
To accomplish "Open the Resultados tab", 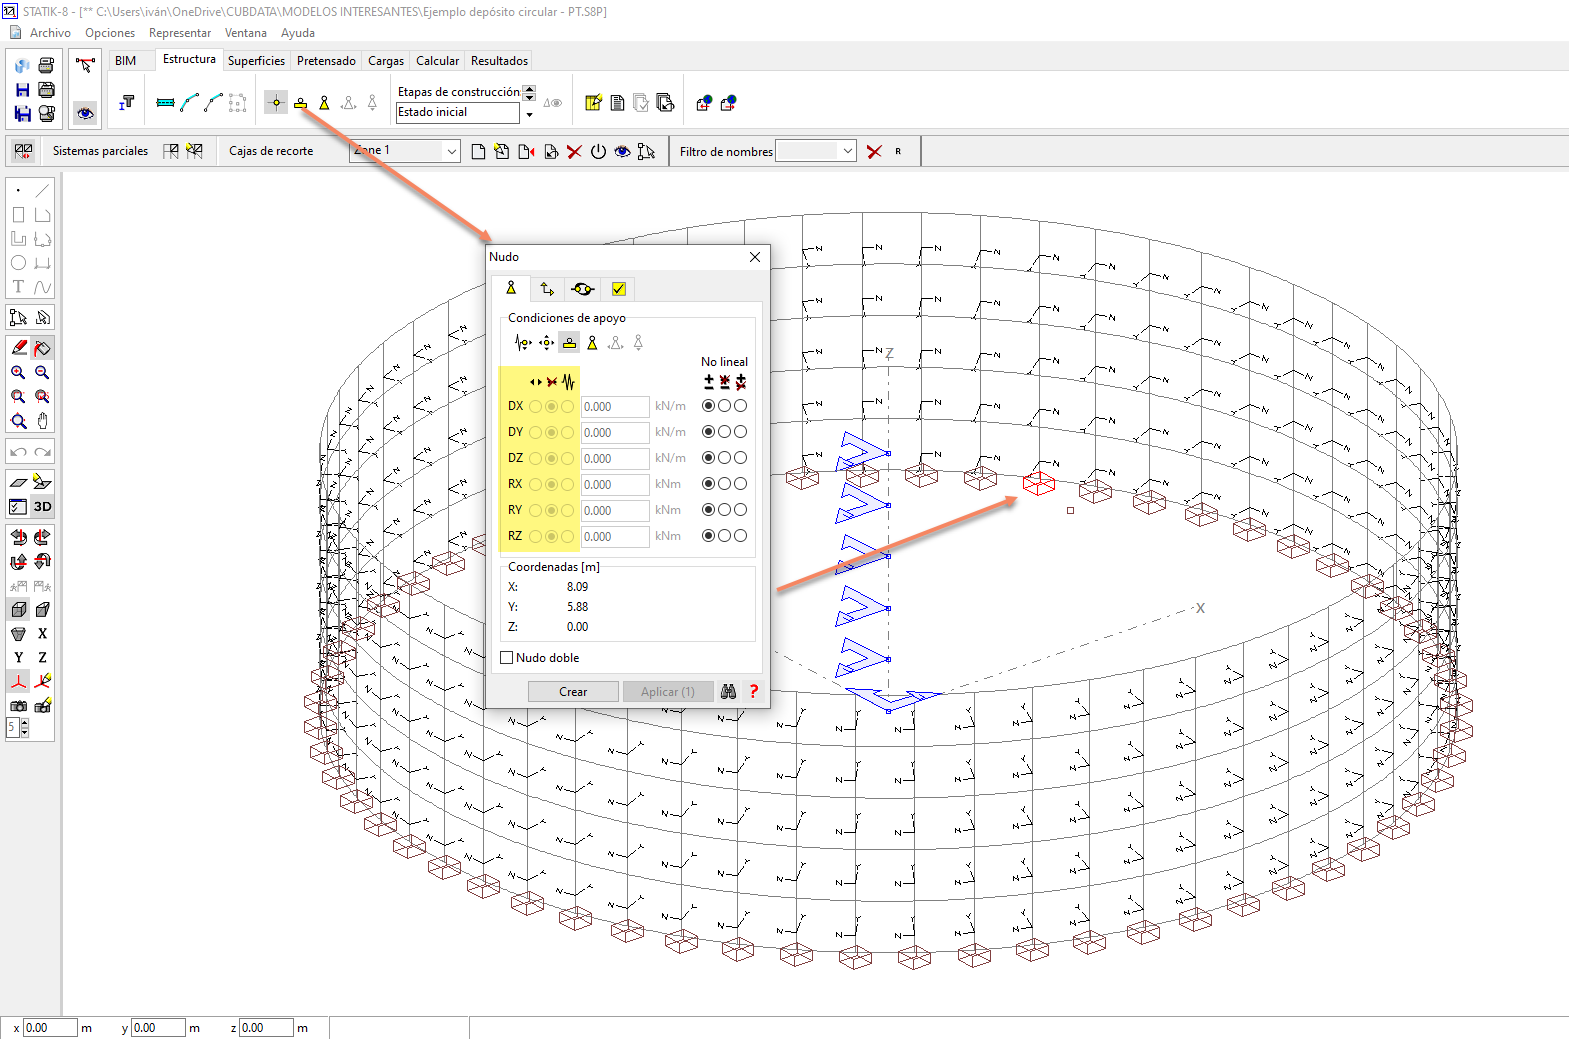I will tap(499, 61).
